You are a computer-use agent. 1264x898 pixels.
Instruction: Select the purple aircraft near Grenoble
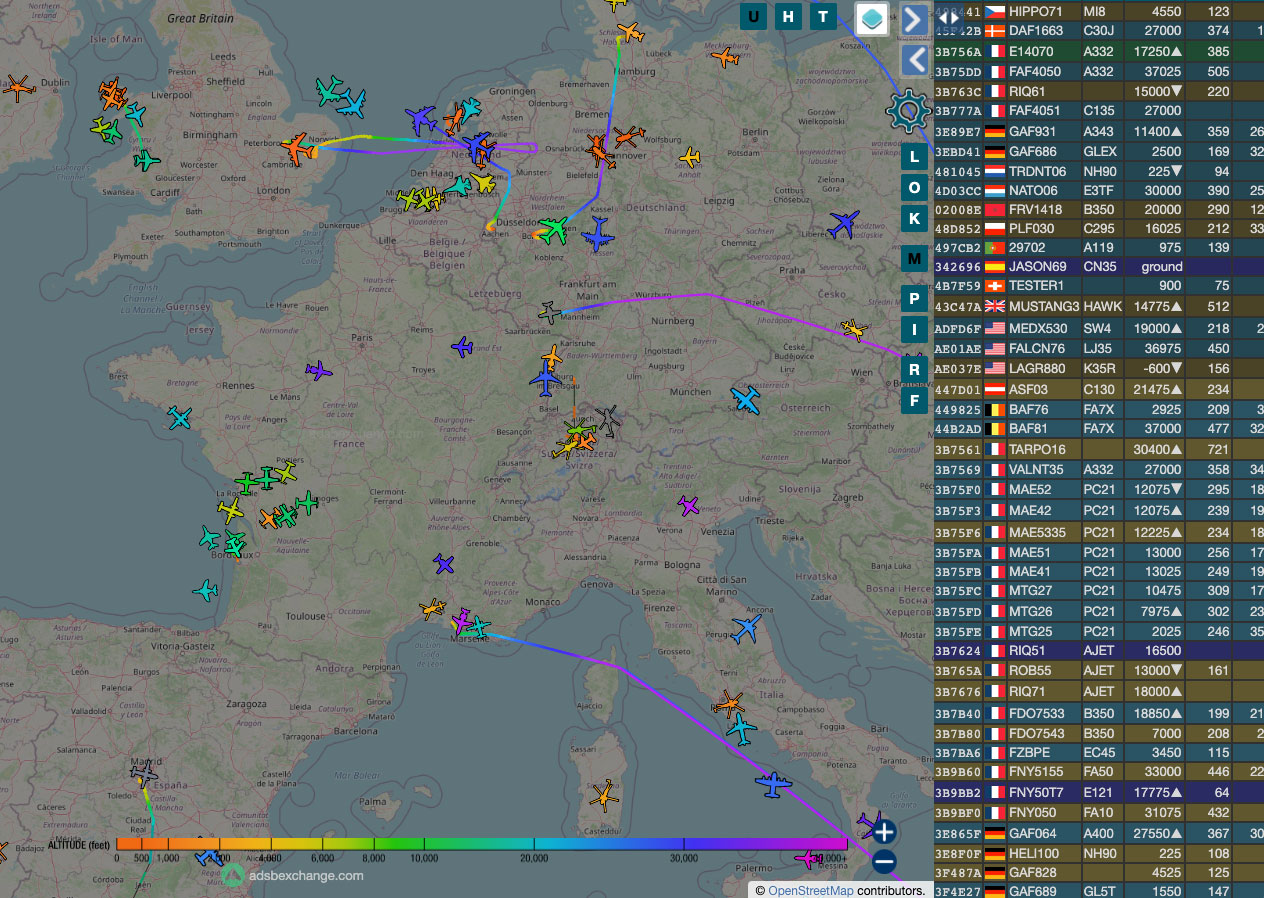point(444,564)
